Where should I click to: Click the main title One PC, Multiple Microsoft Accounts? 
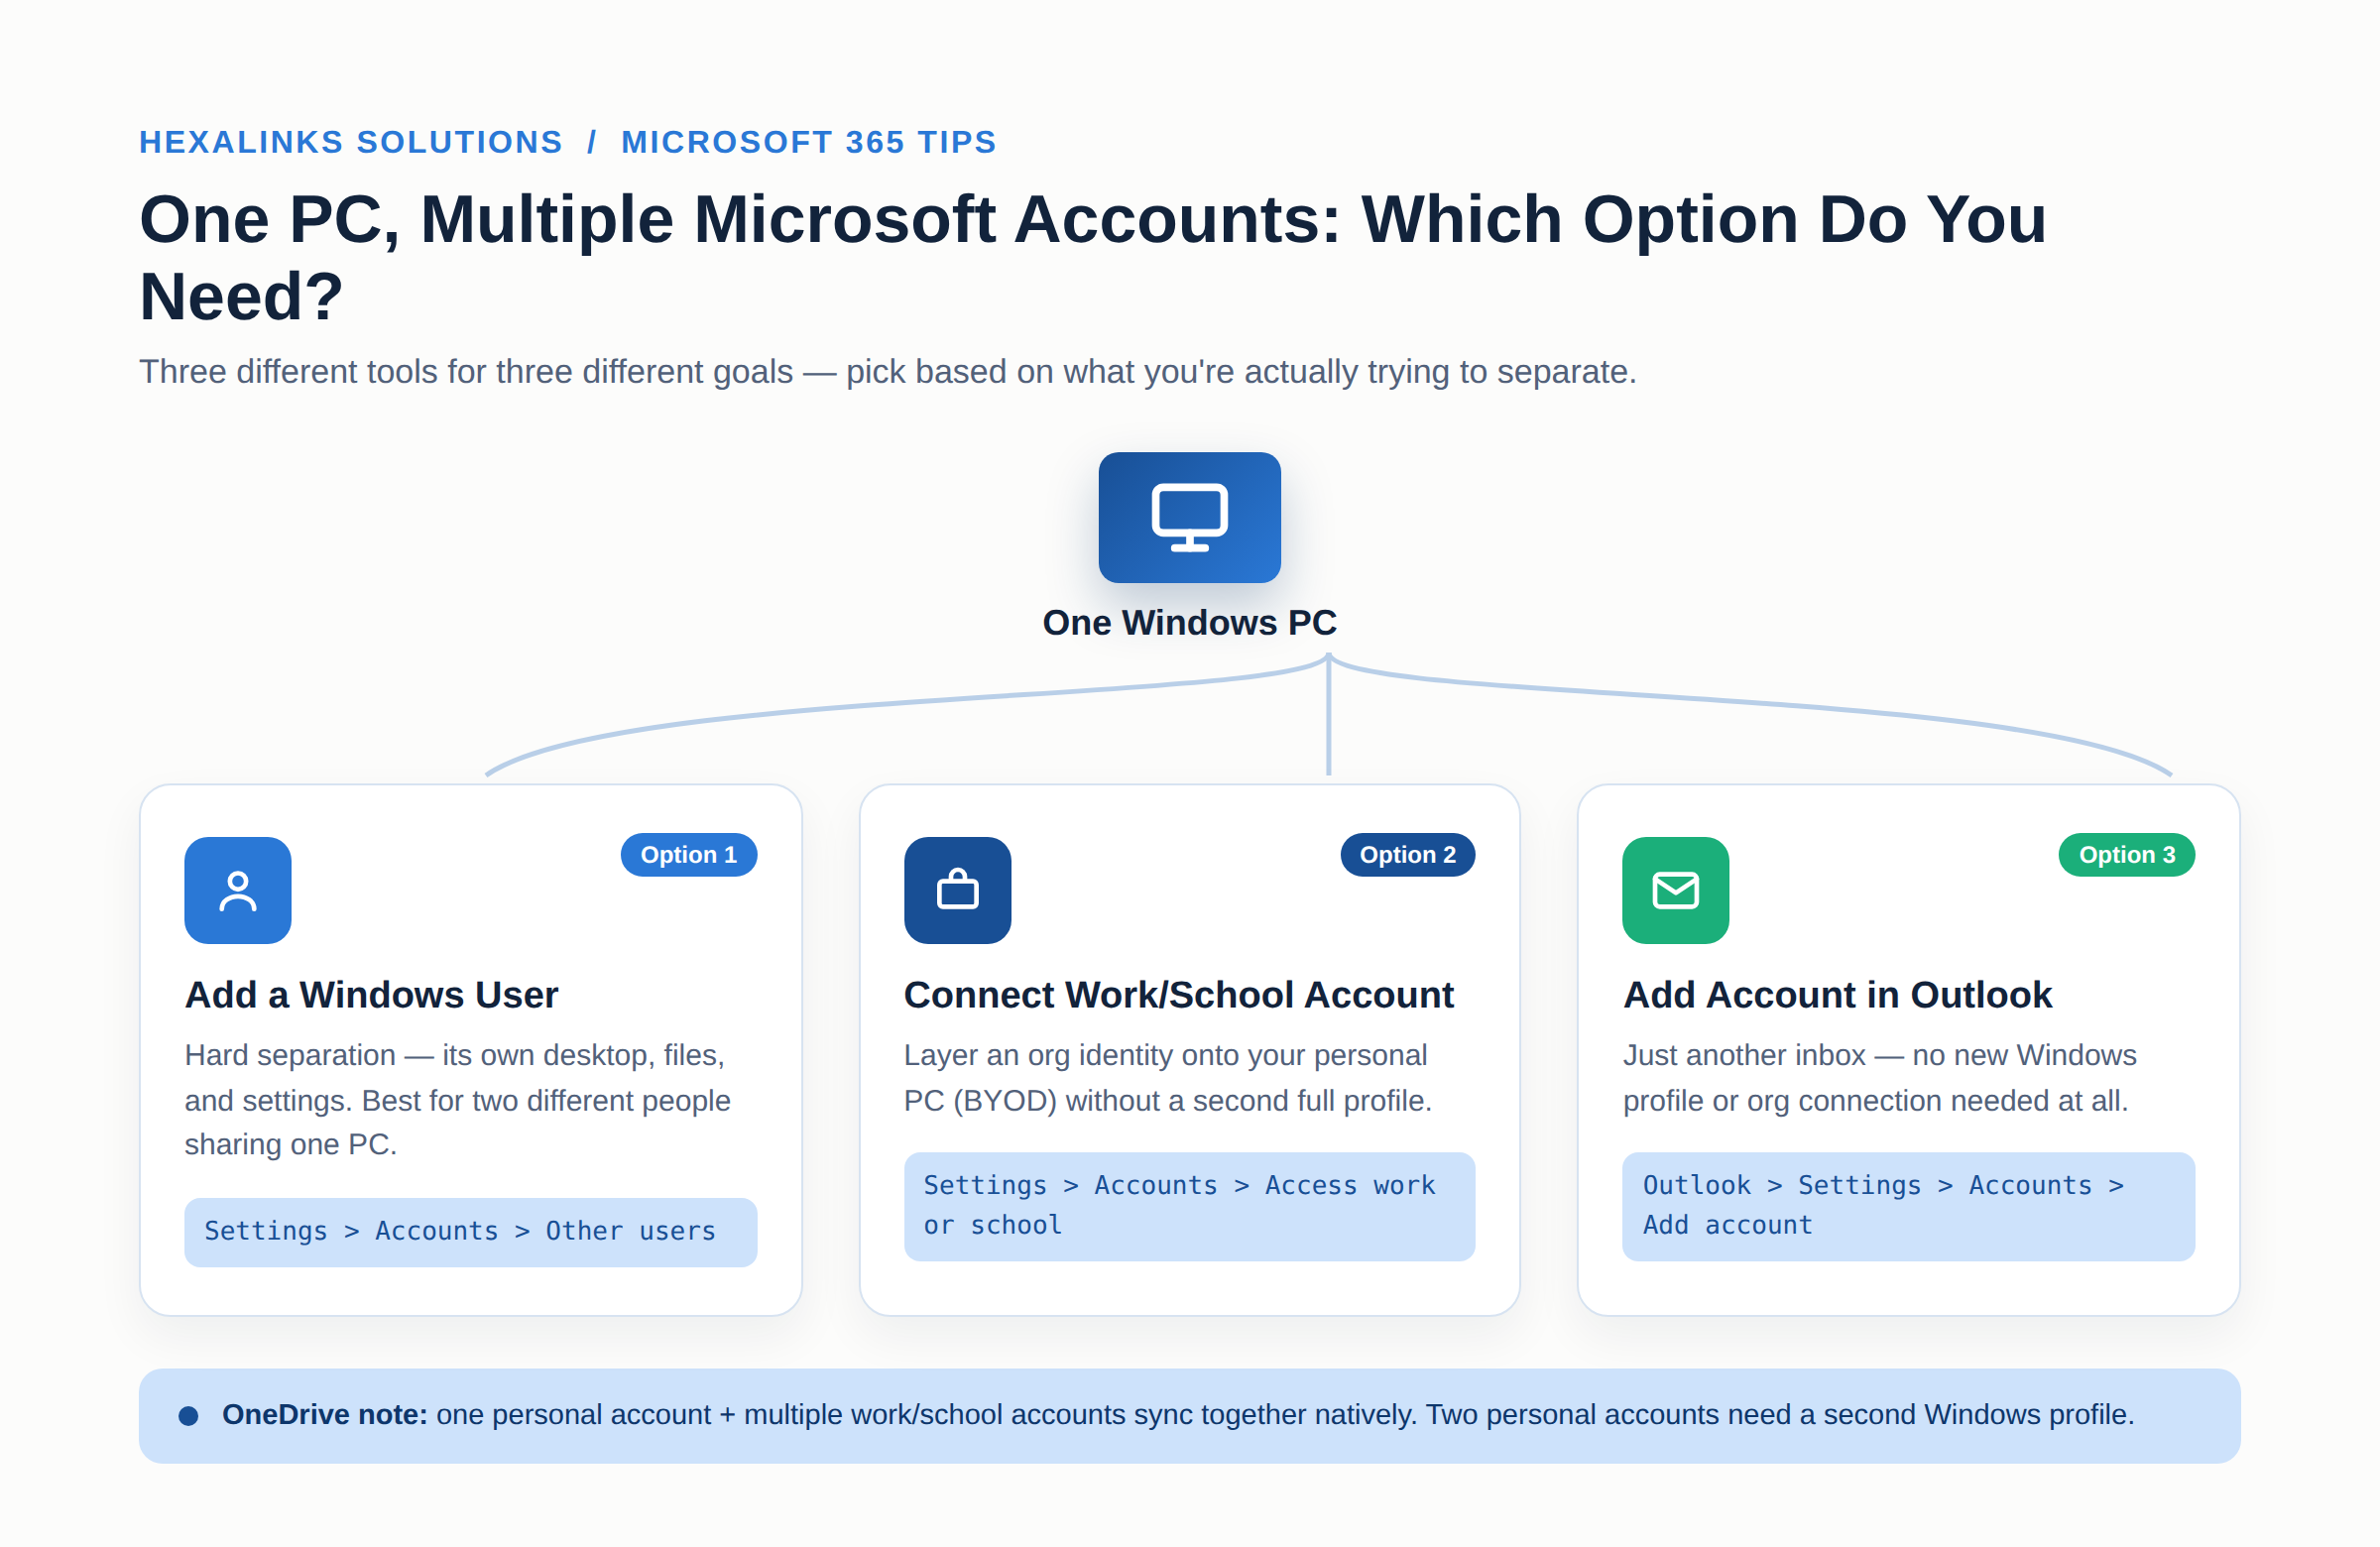(1093, 258)
